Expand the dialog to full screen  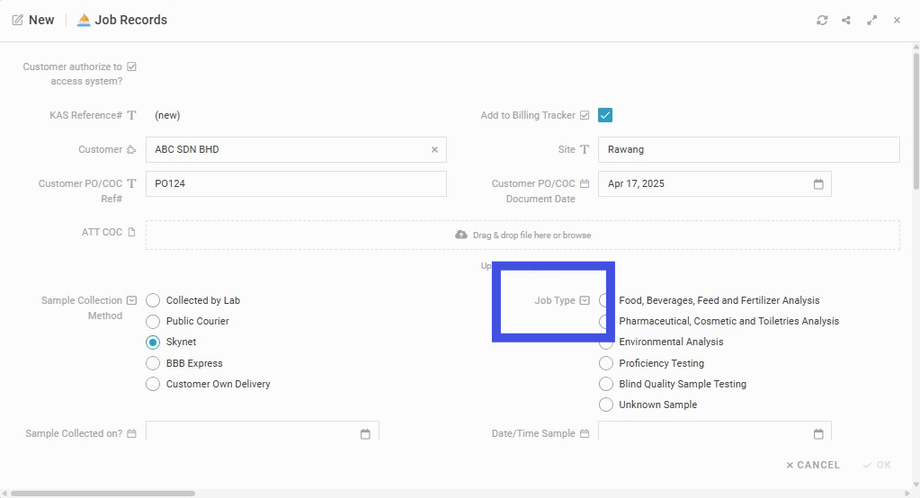click(872, 20)
